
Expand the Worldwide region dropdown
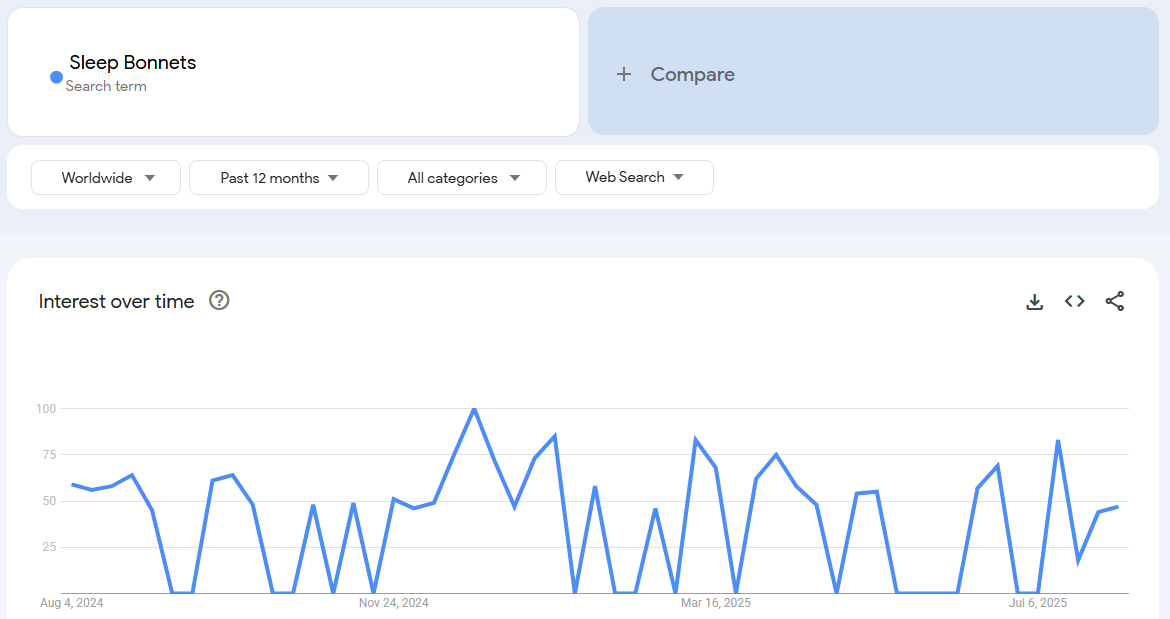[106, 178]
